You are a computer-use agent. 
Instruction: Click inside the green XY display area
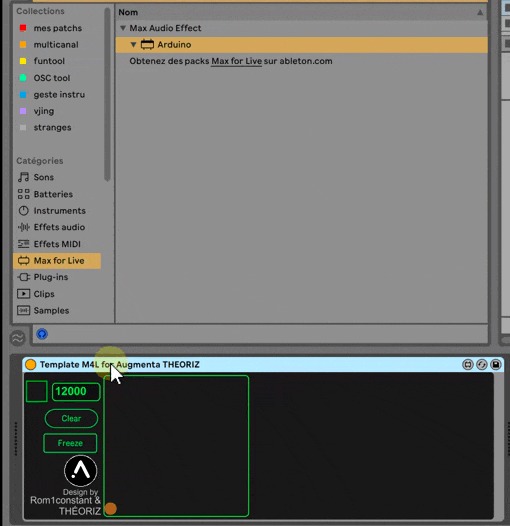click(176, 446)
